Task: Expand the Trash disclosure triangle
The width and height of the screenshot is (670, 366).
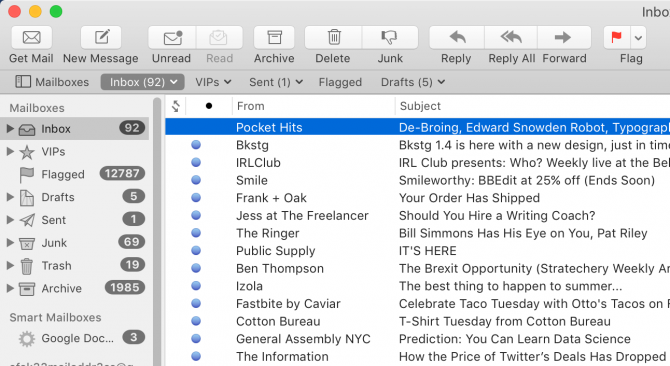Action: (10, 265)
